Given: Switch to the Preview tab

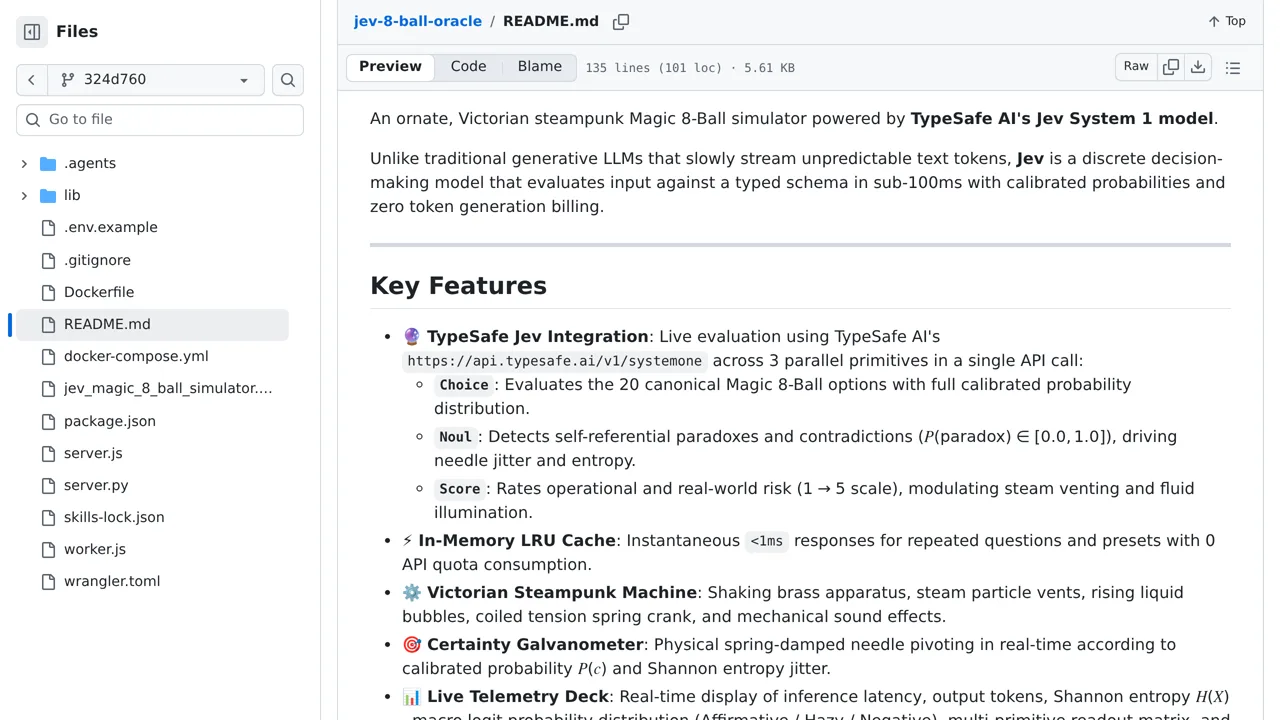Looking at the screenshot, I should point(390,67).
